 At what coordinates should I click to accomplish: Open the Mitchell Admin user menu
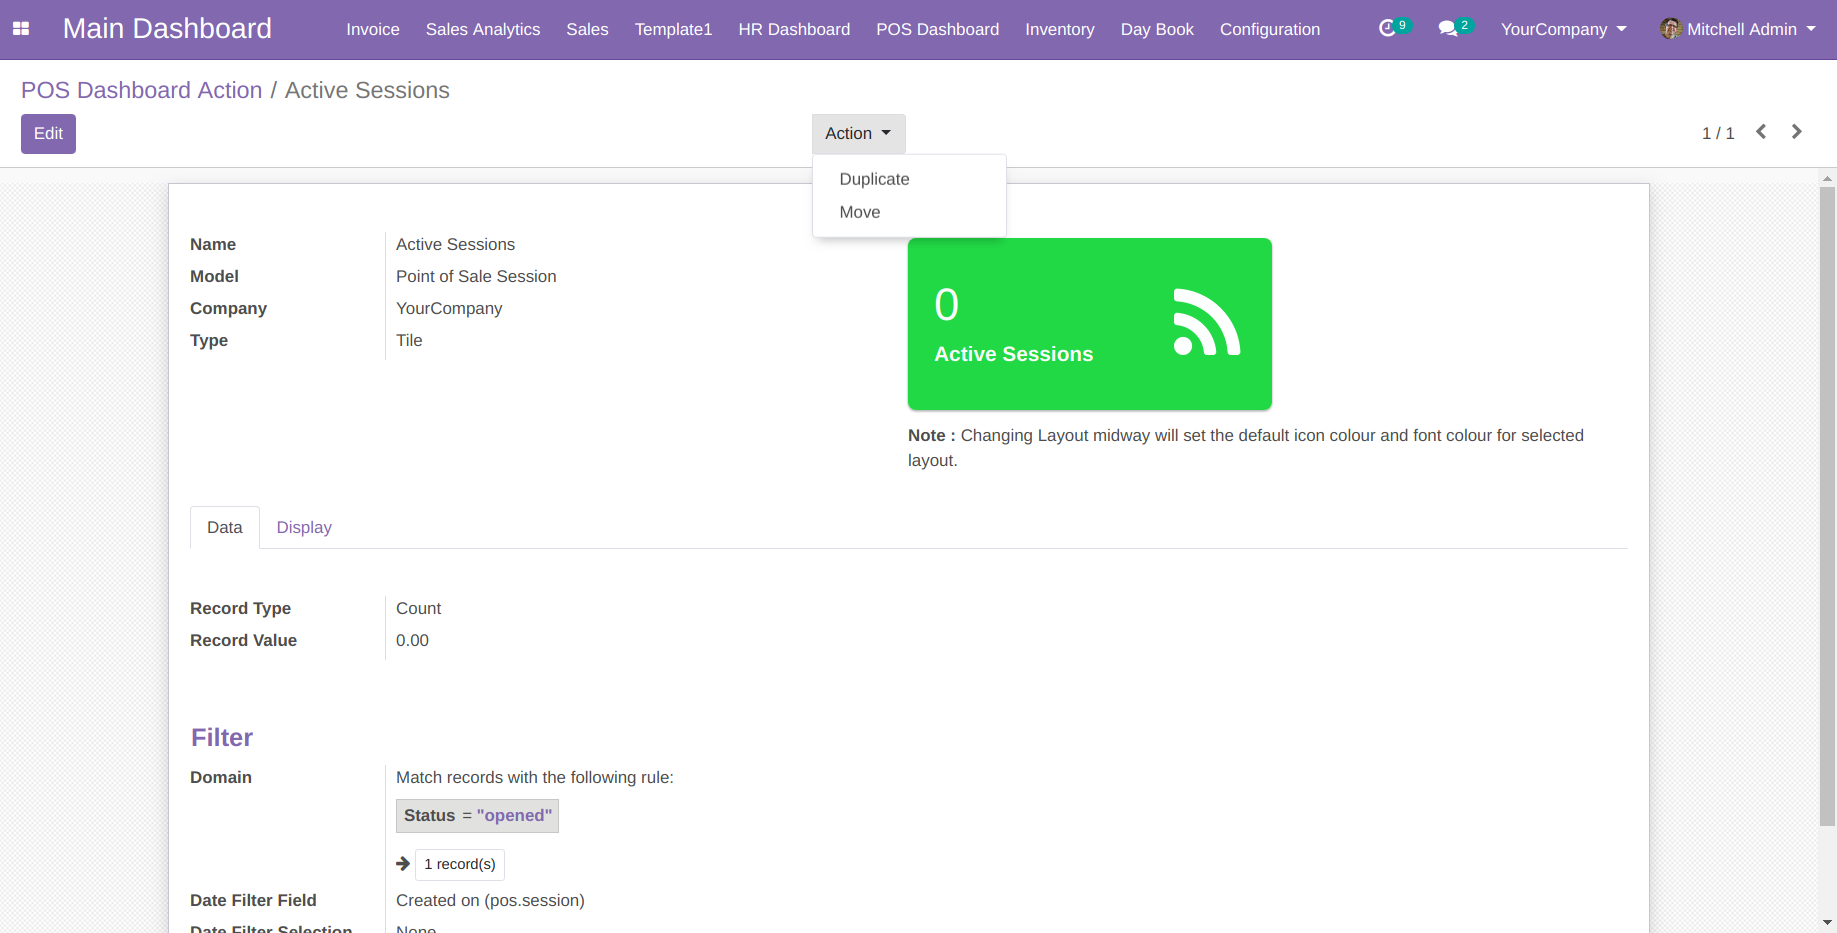(x=1738, y=29)
